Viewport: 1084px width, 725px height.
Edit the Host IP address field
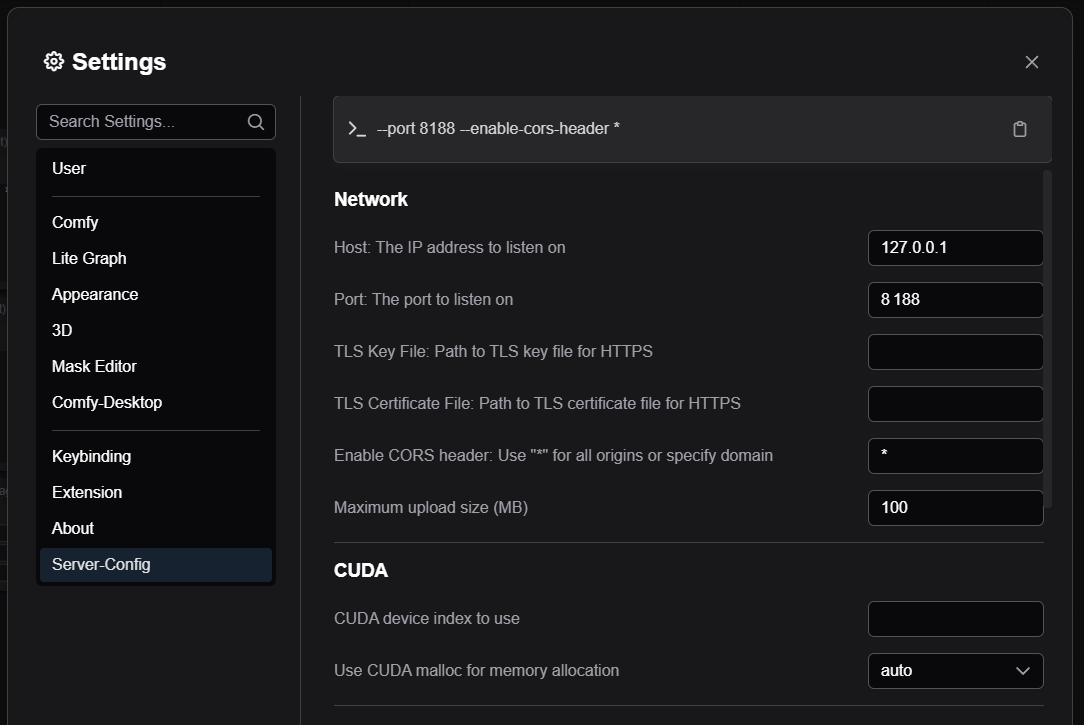(954, 248)
